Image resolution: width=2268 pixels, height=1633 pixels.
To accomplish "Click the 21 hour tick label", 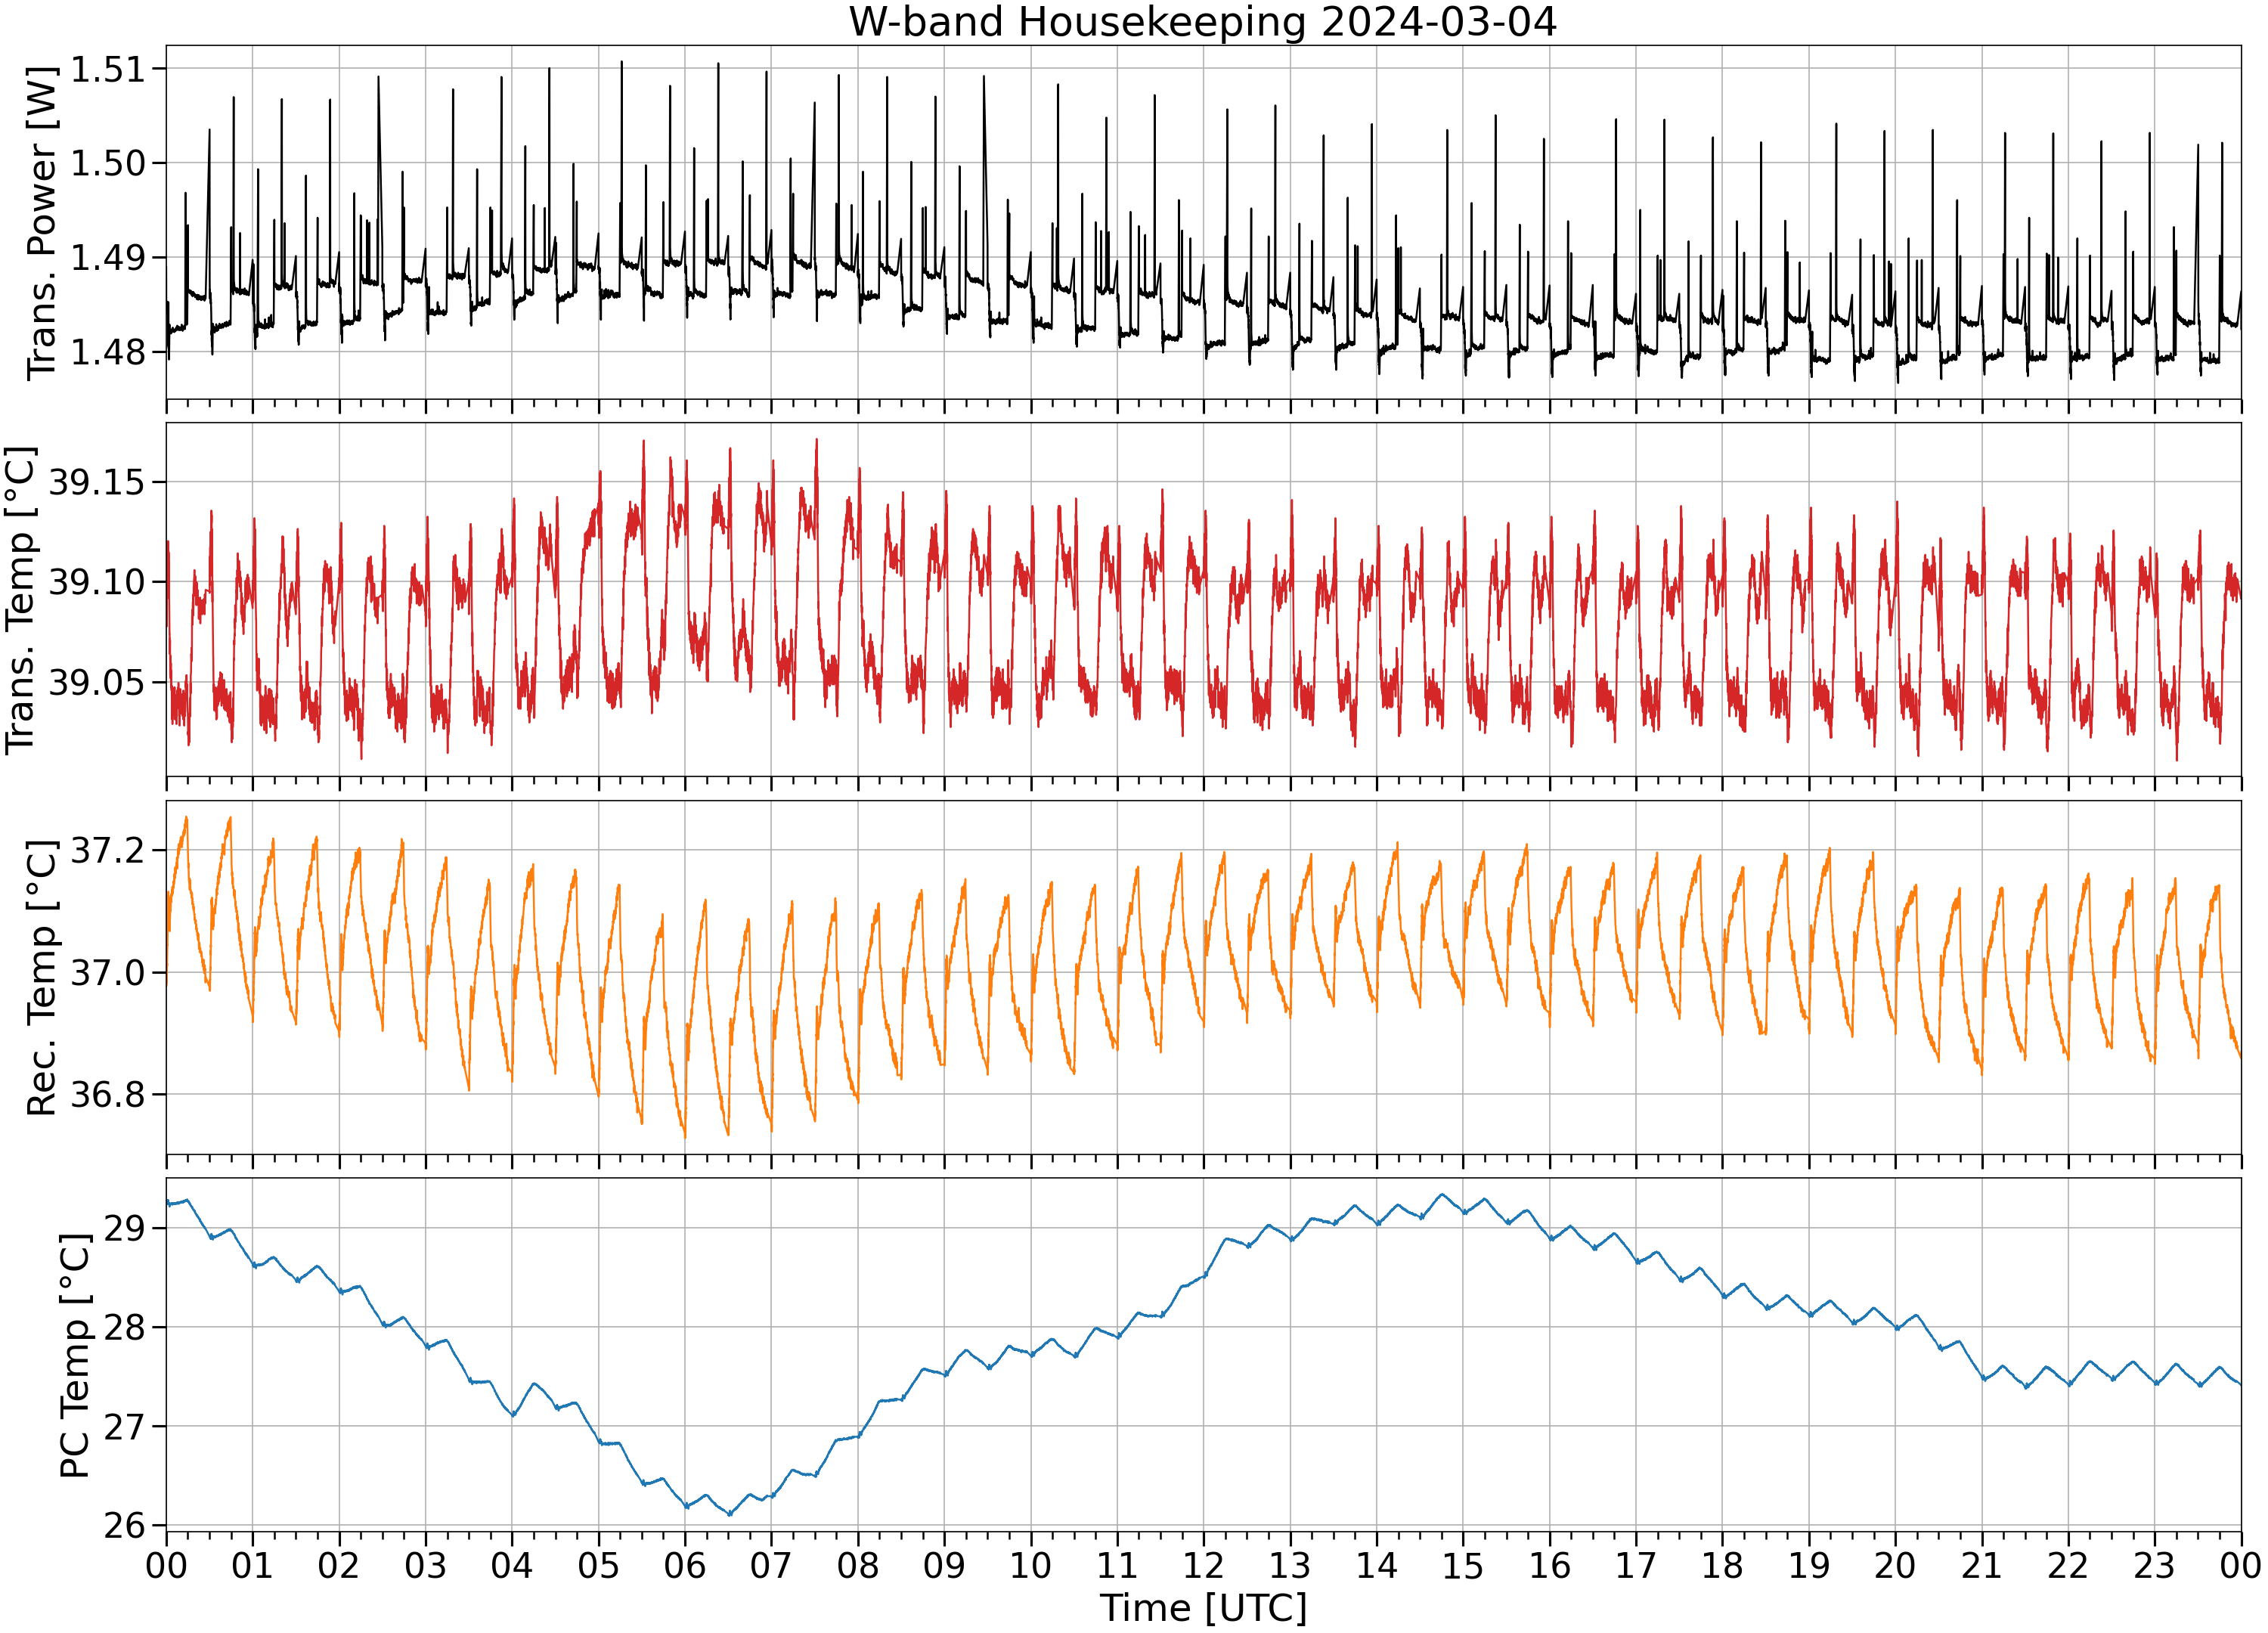I will [x=1981, y=1565].
